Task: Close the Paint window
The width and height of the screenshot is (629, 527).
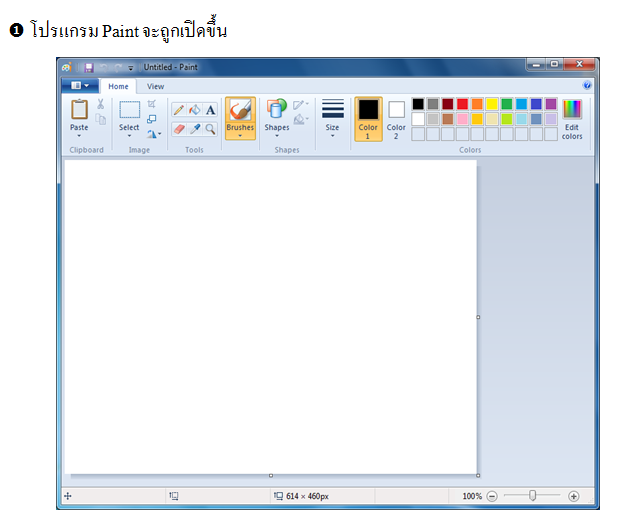Action: pyautogui.click(x=579, y=64)
